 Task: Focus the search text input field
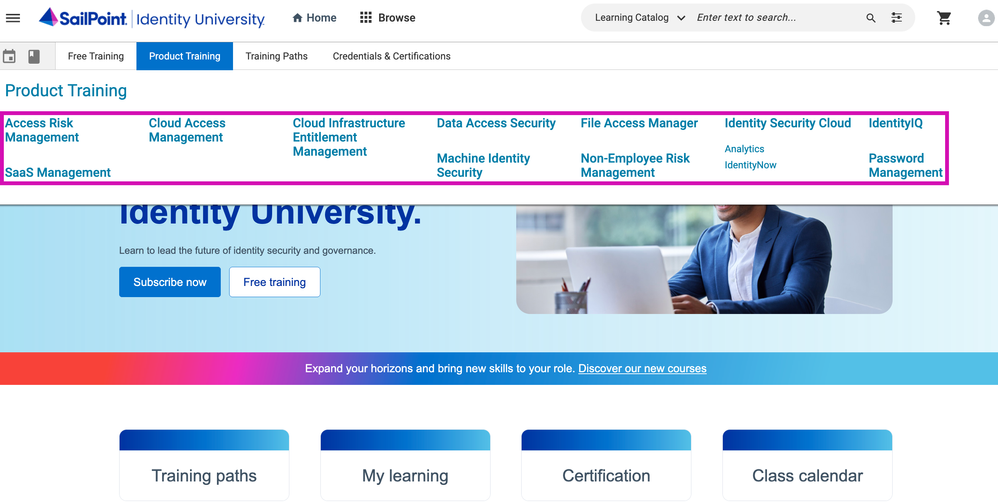click(775, 18)
